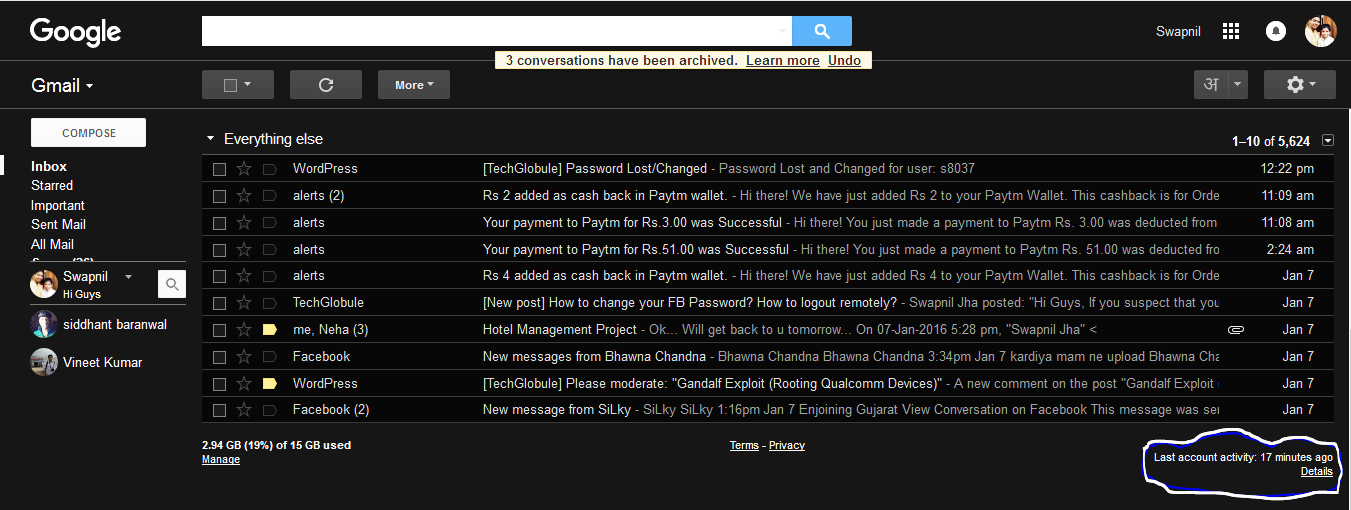Click the chat search magnifier icon
The image size is (1351, 510).
(x=172, y=285)
